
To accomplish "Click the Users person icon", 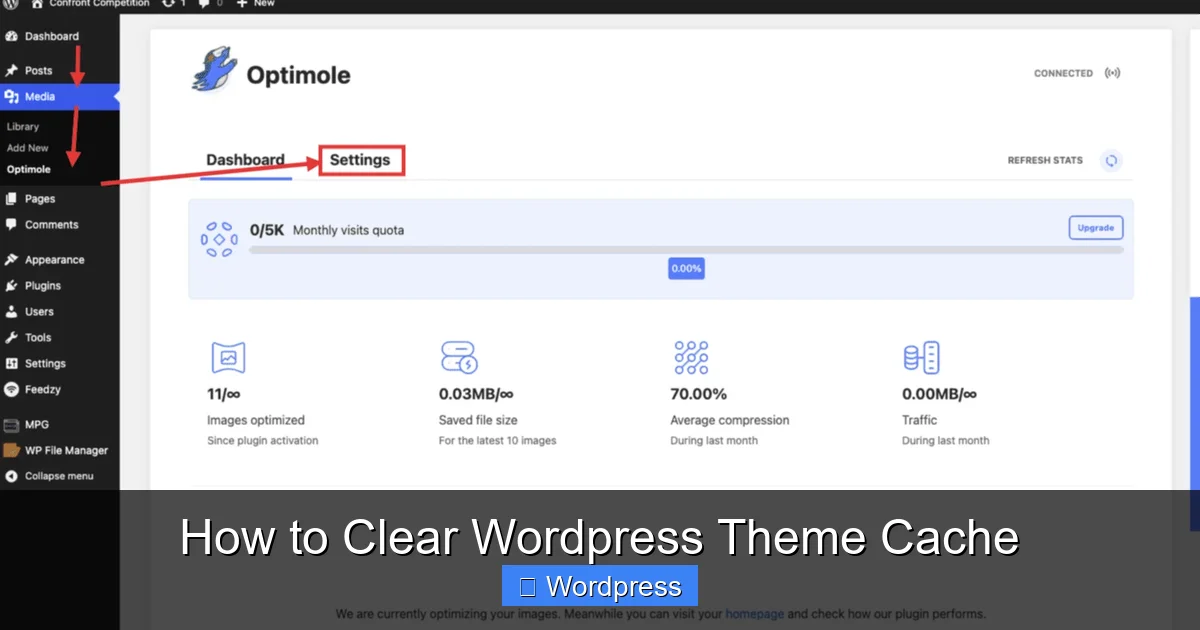I will pos(11,312).
